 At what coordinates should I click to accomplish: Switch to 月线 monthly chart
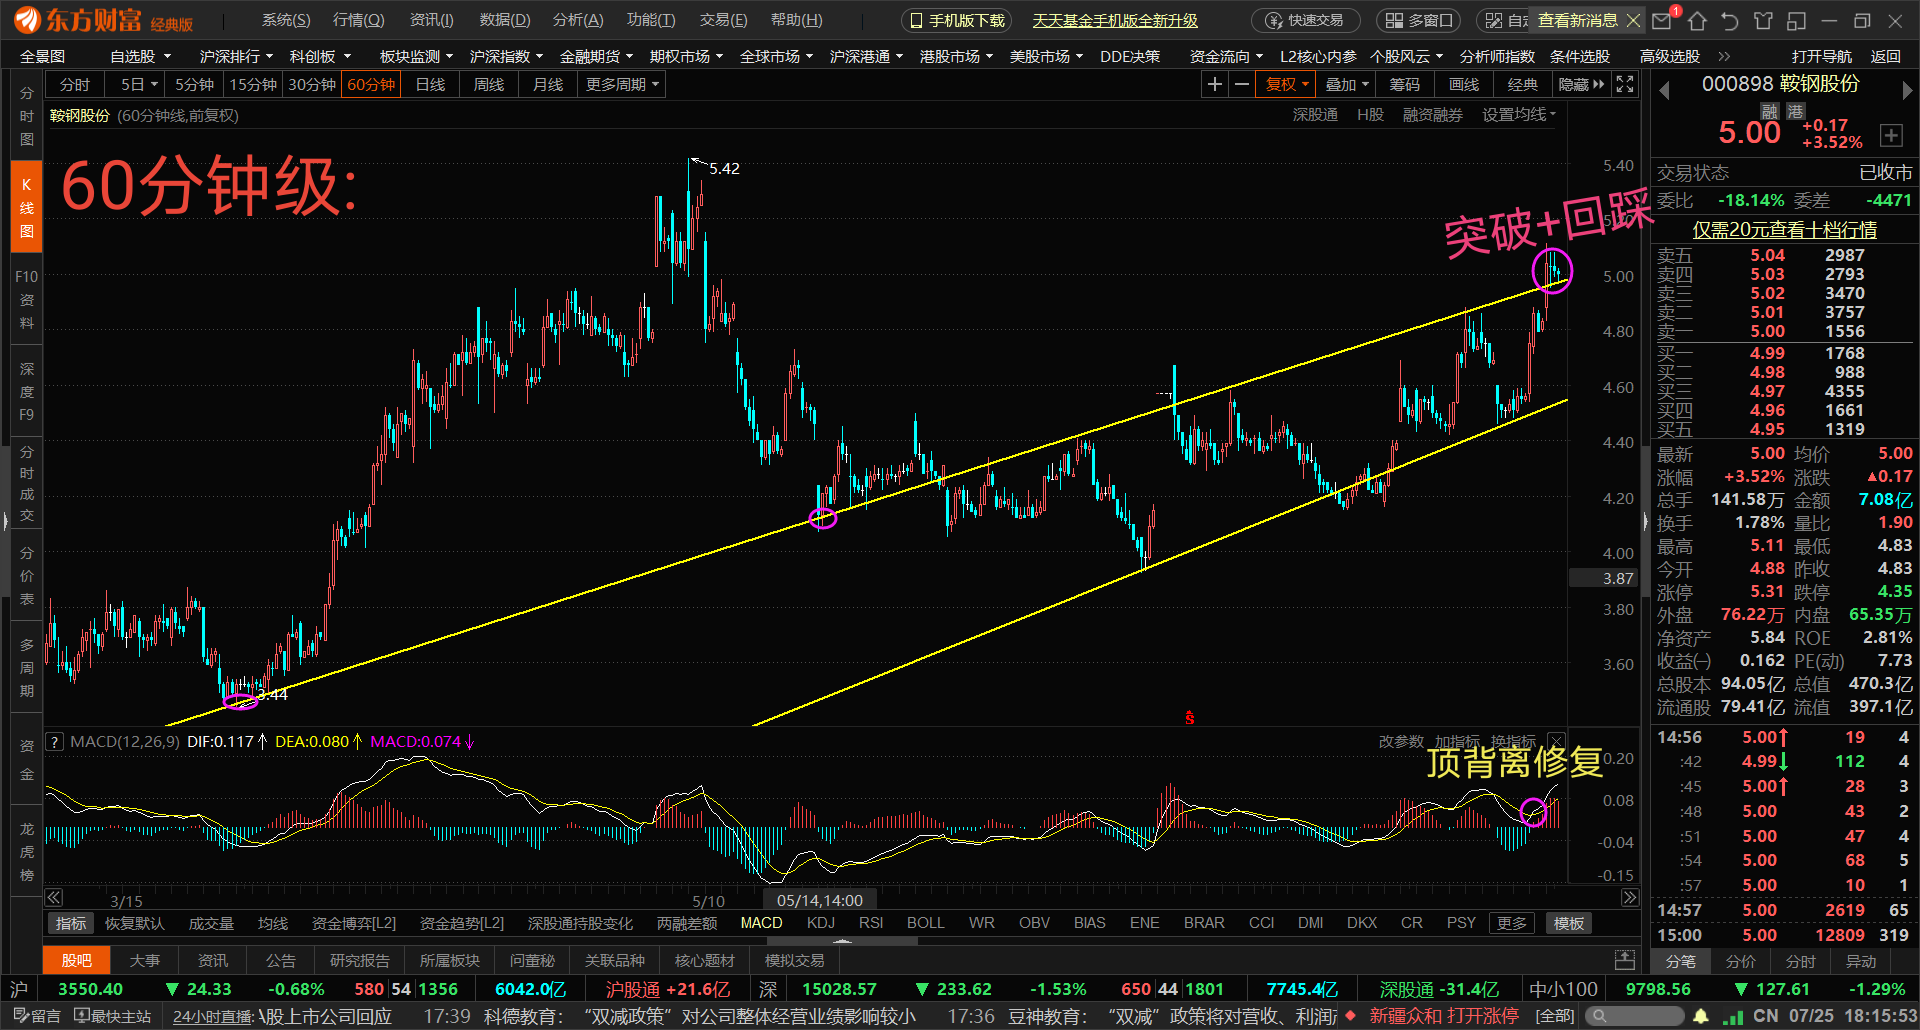point(548,85)
